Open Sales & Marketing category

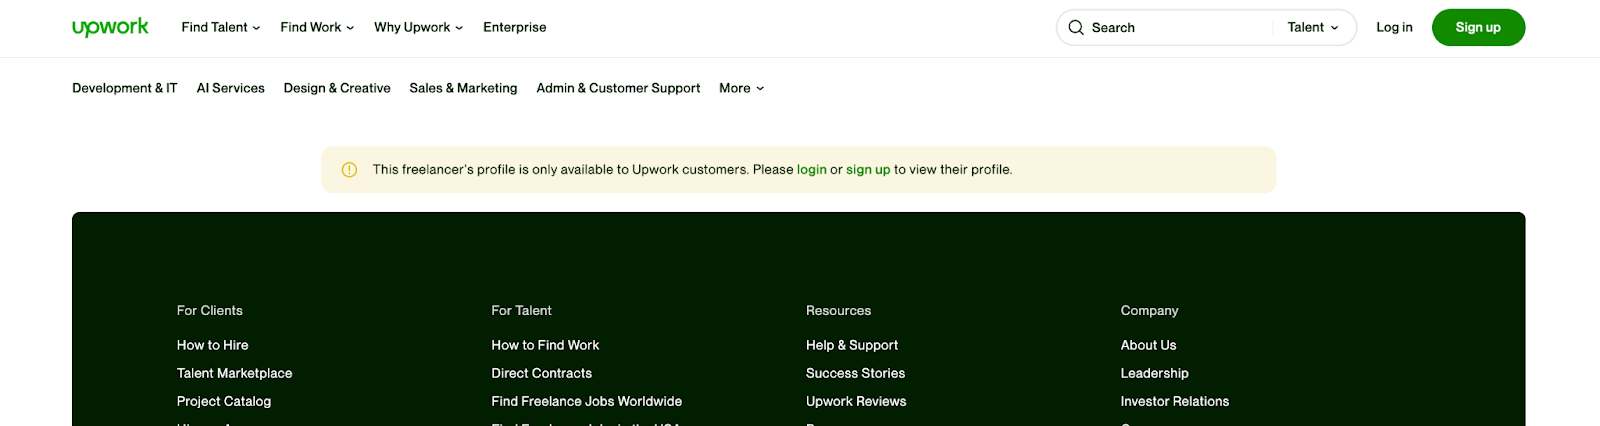[463, 88]
